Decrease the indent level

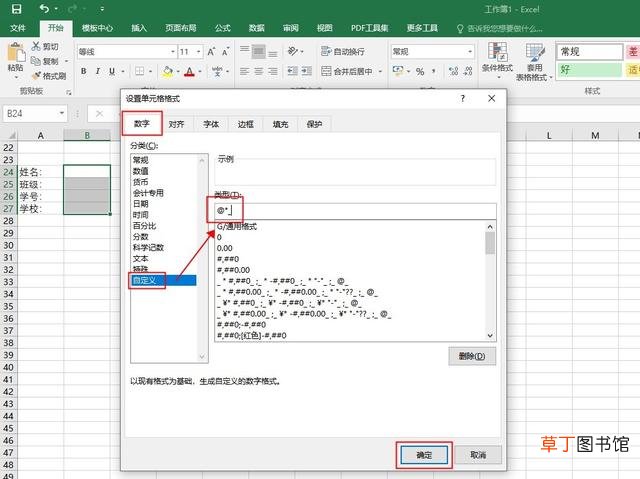point(292,71)
